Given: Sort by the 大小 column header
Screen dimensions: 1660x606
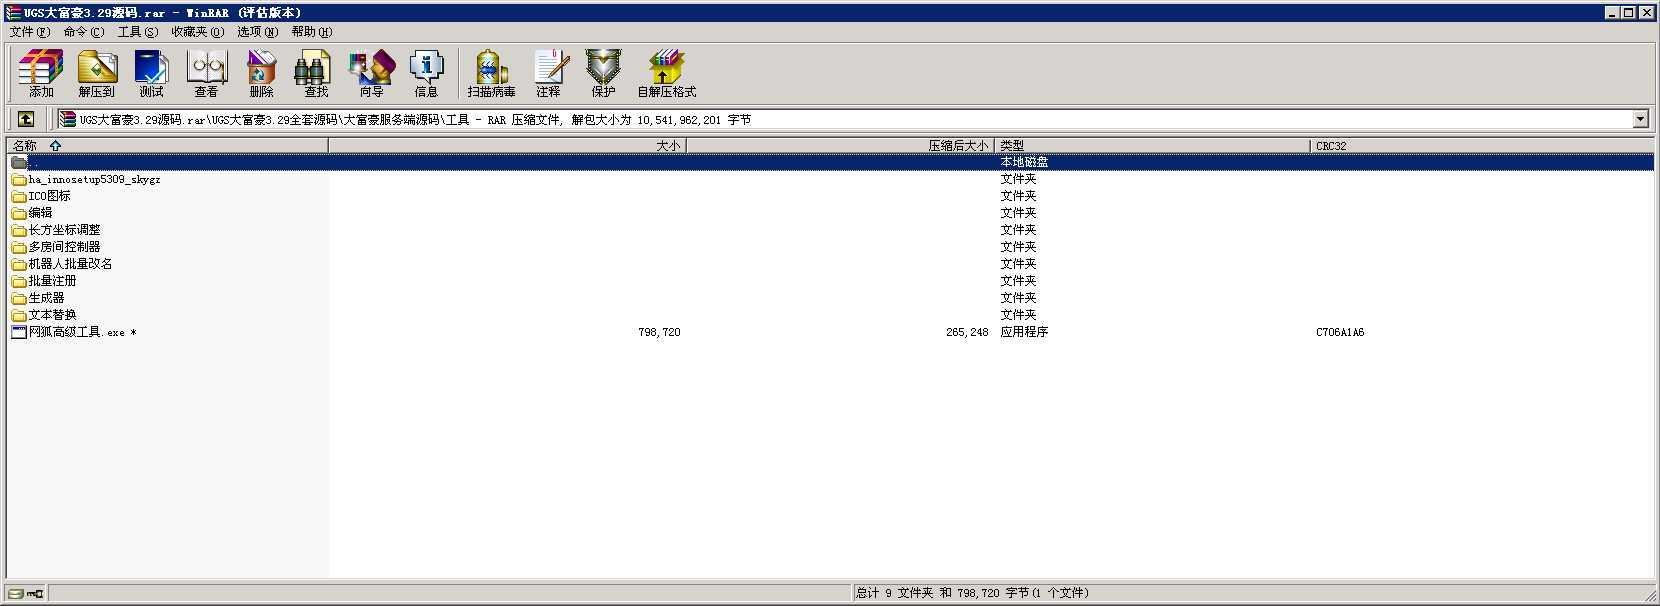Looking at the screenshot, I should [507, 145].
